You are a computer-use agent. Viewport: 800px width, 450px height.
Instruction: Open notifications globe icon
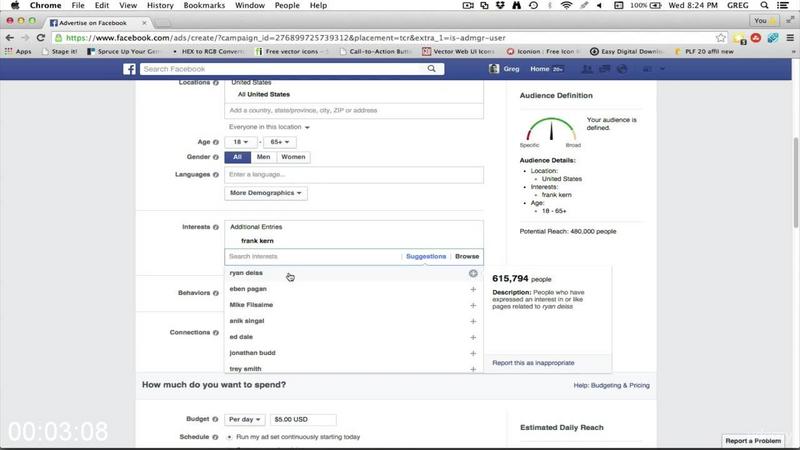(x=622, y=69)
